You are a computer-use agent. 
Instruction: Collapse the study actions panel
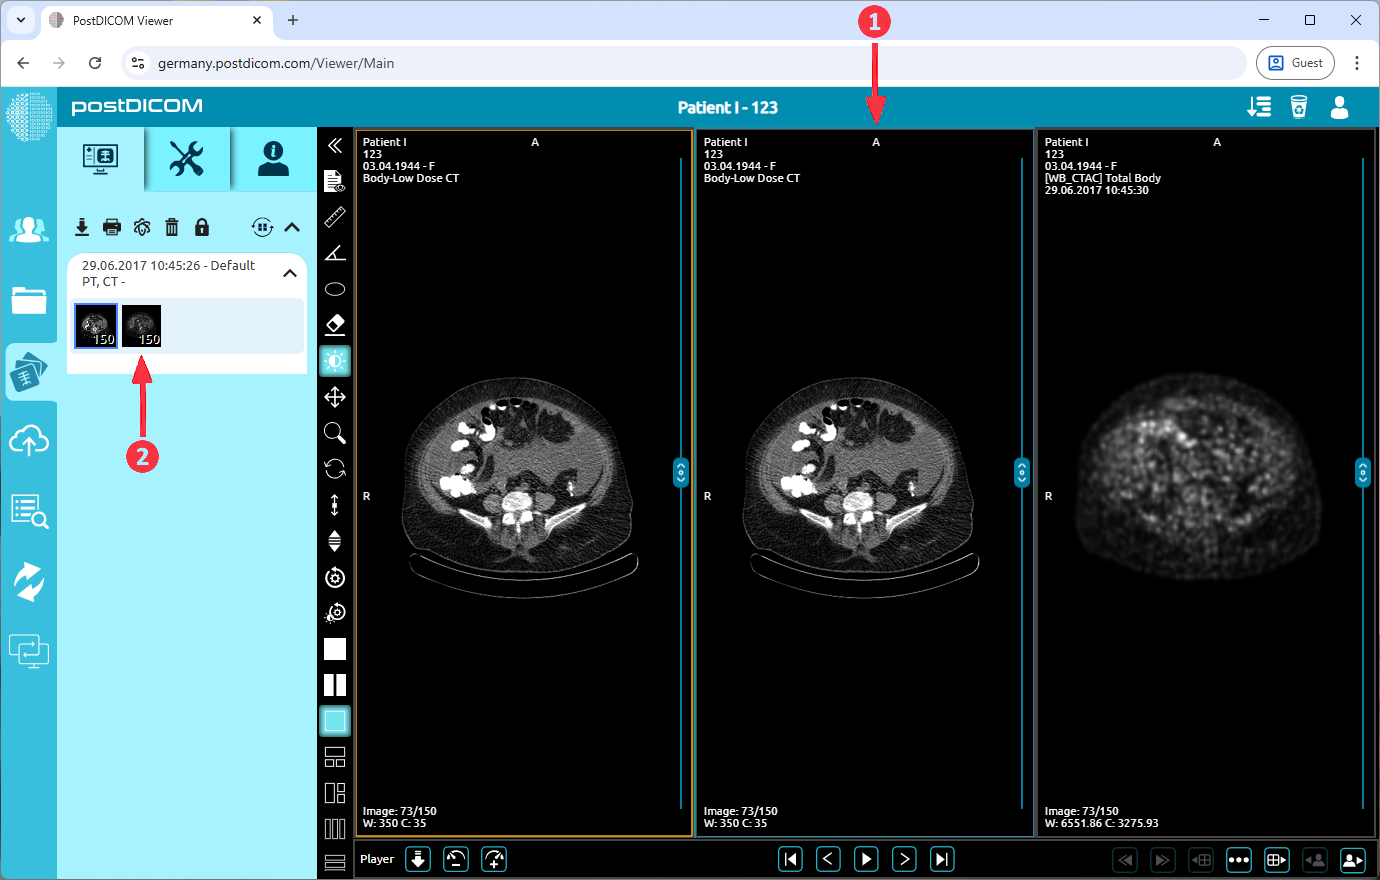pyautogui.click(x=291, y=227)
